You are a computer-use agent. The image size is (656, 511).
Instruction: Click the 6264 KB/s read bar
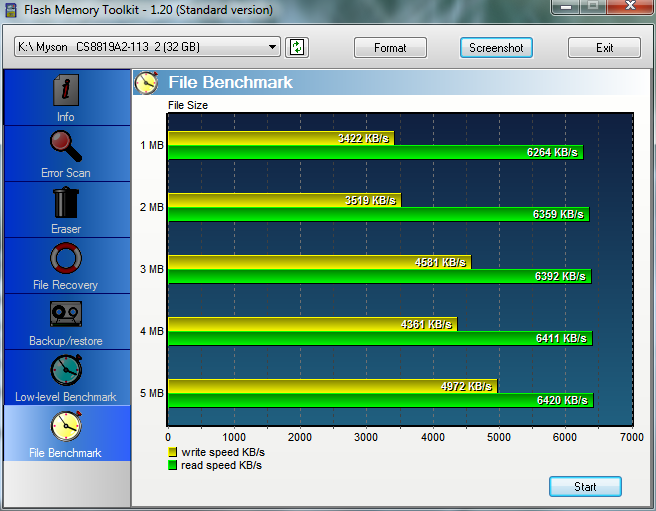pos(376,152)
